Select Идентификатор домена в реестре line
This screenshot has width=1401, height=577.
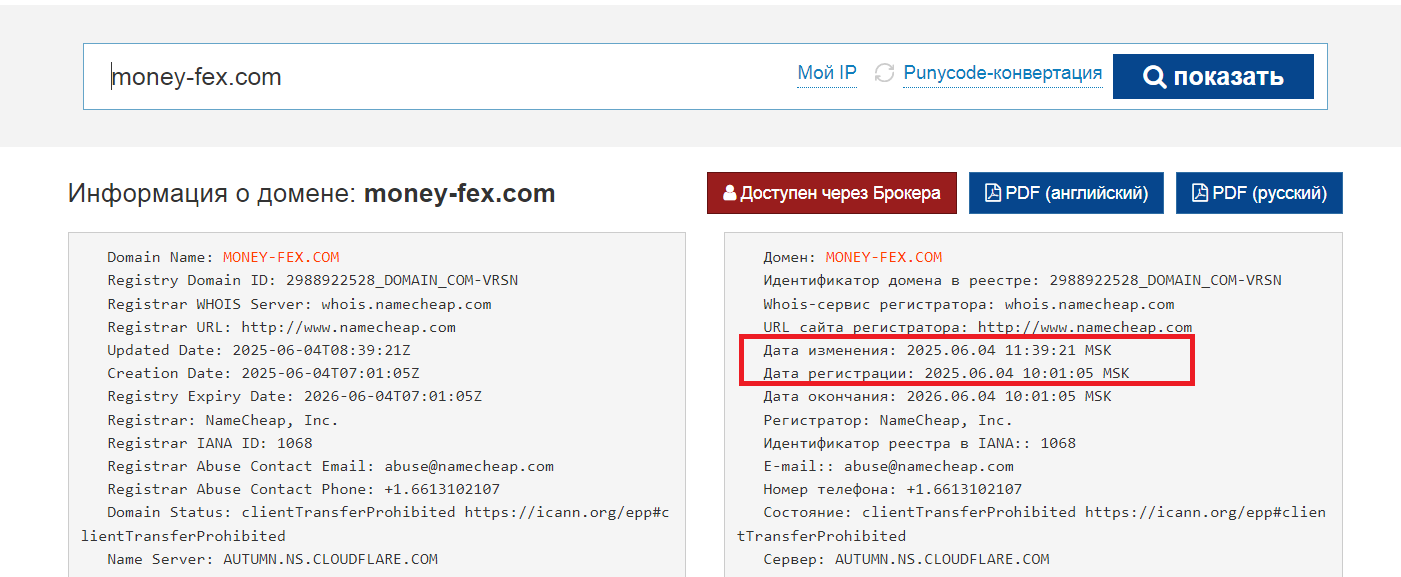[1022, 280]
